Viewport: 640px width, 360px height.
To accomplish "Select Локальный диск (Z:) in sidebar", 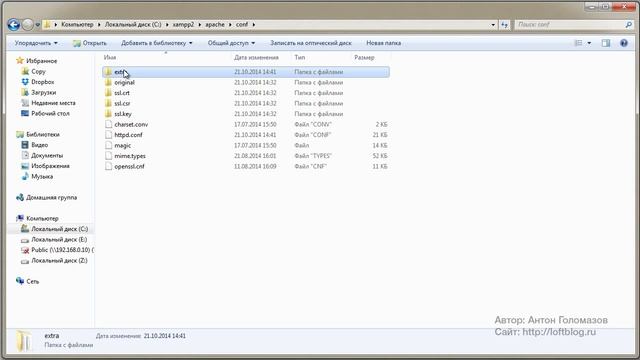I will (x=59, y=260).
